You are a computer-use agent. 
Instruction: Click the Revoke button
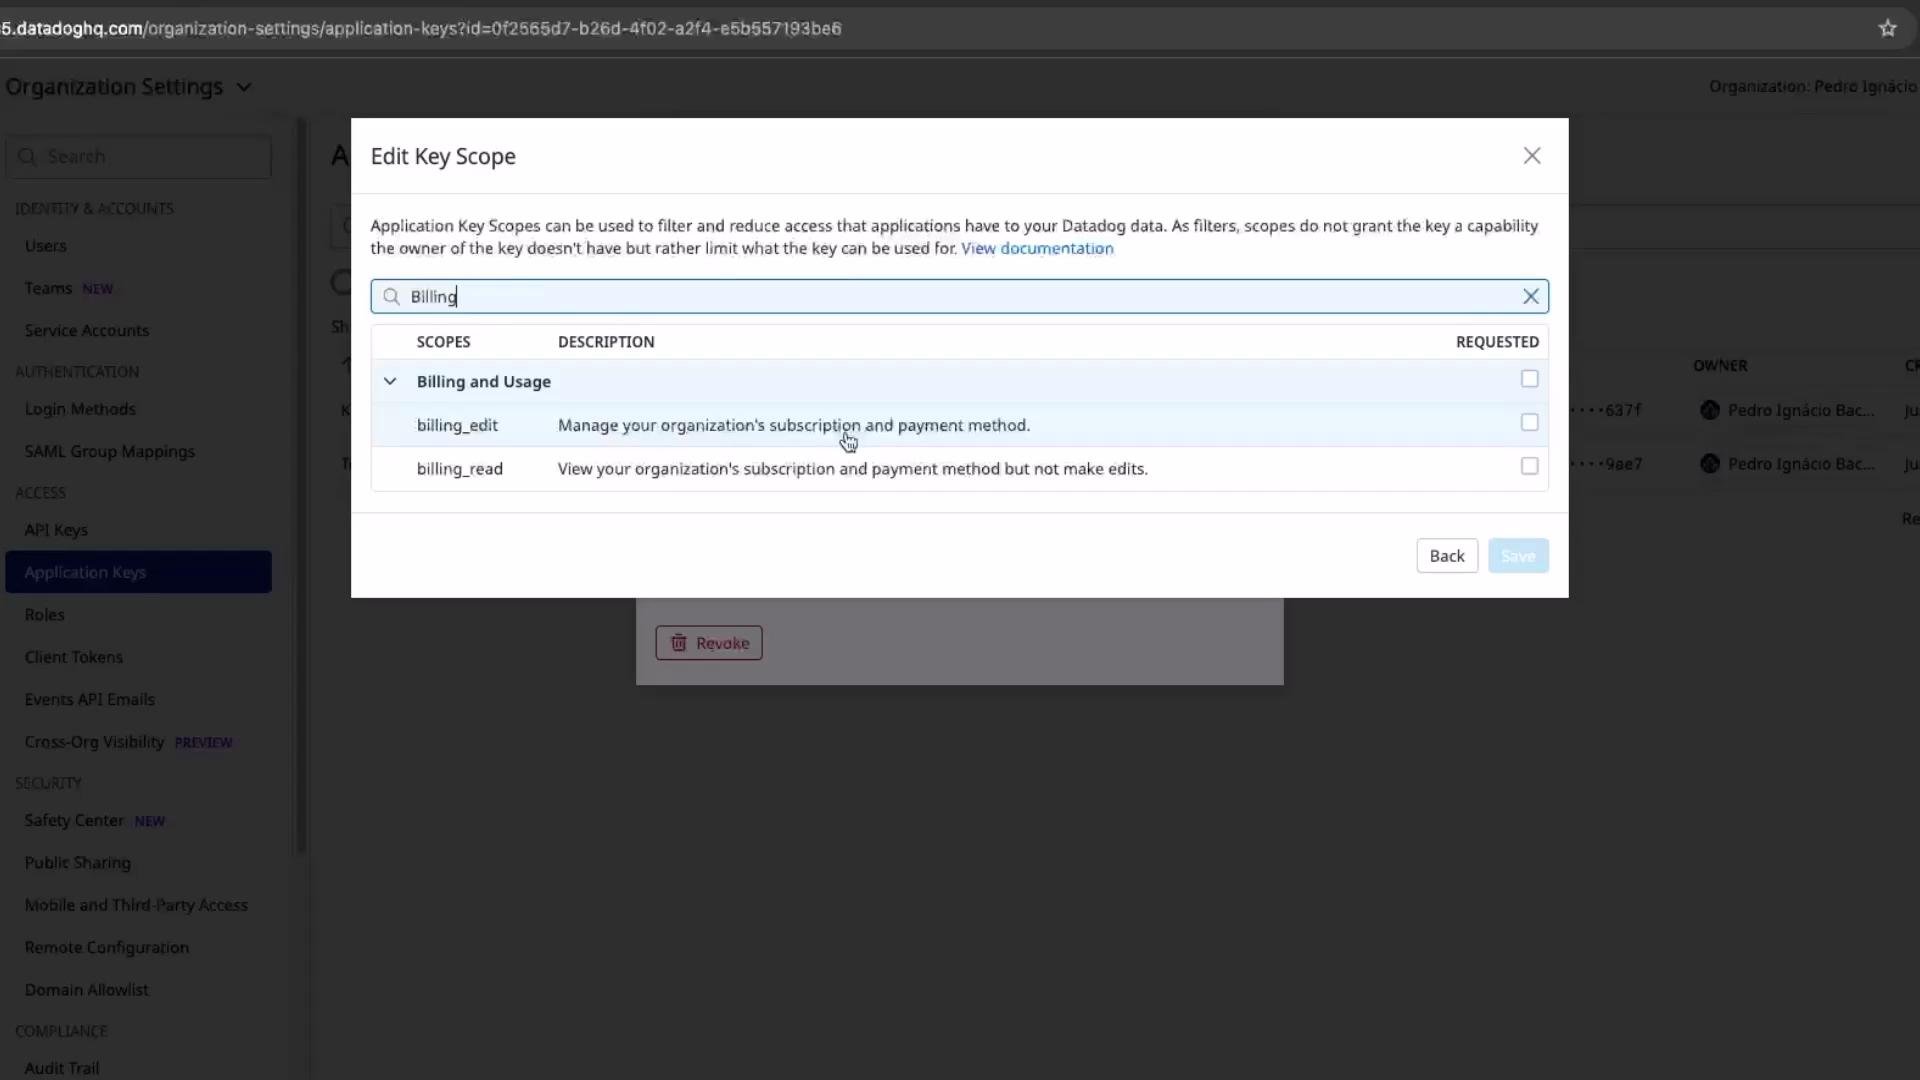point(709,643)
